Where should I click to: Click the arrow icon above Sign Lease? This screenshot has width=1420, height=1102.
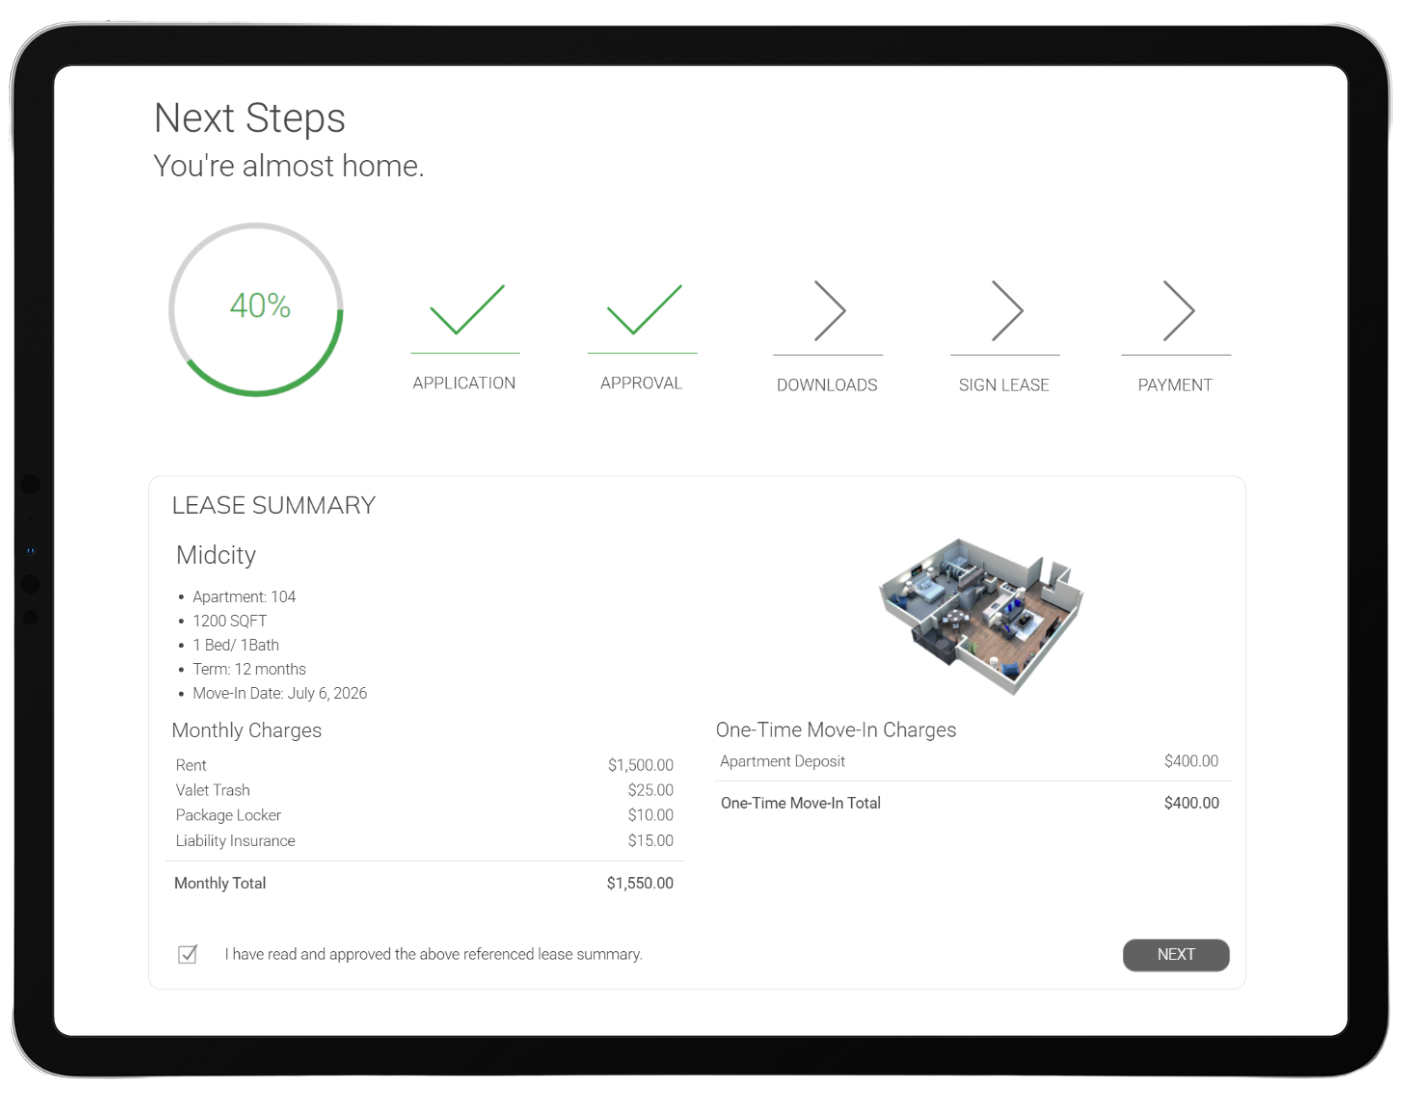click(1006, 311)
